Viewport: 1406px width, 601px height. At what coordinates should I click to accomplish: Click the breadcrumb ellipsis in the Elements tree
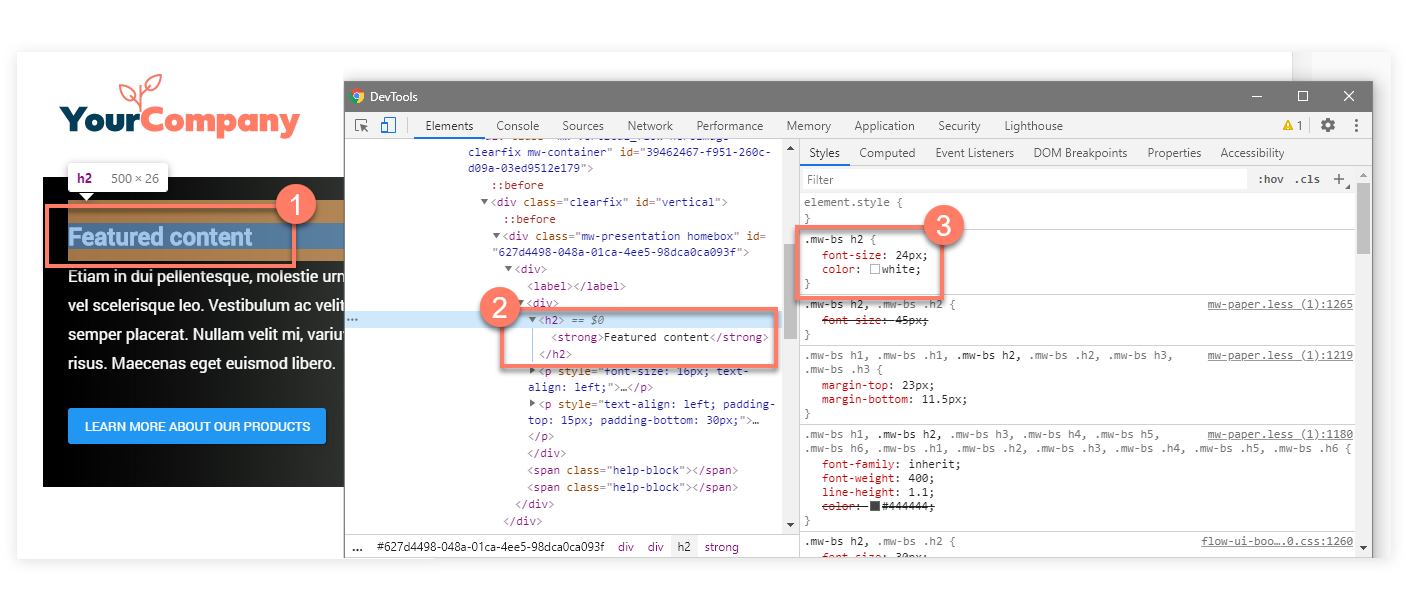[x=352, y=318]
